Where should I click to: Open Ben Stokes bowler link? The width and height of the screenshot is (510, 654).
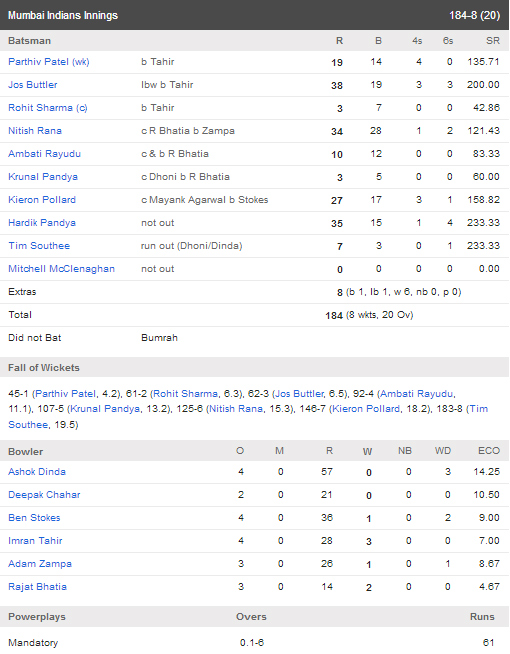pos(34,518)
